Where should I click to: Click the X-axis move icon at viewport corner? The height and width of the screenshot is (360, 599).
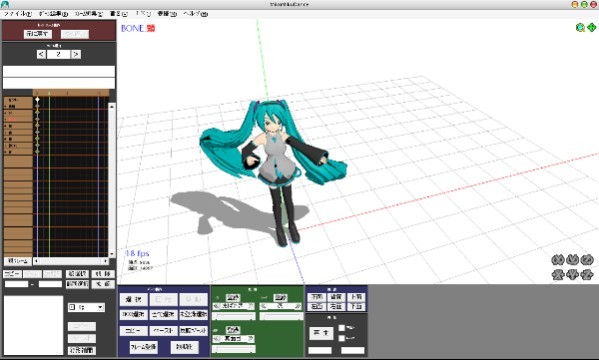pyautogui.click(x=558, y=274)
